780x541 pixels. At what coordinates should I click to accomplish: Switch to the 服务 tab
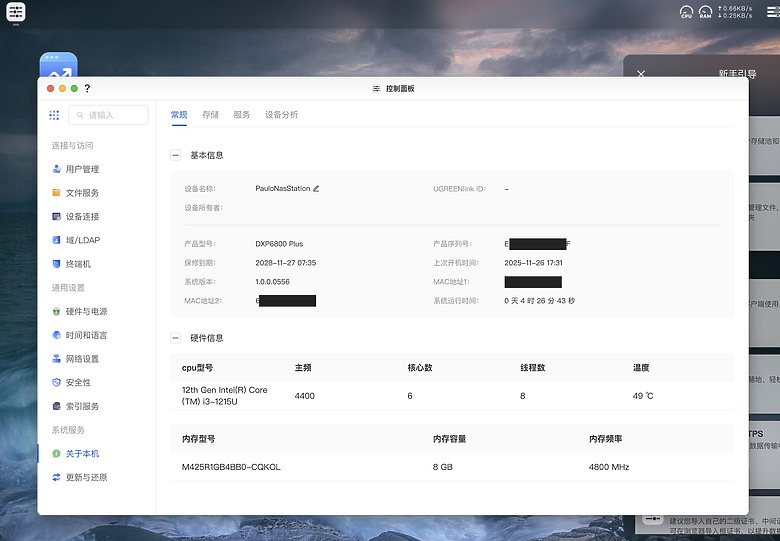click(x=241, y=115)
